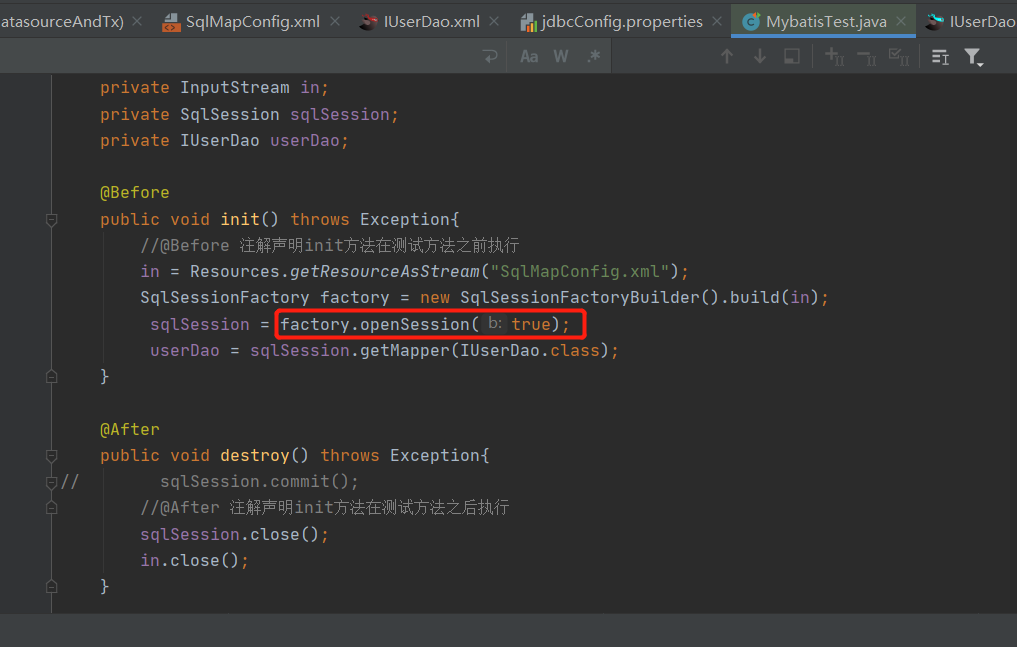Toggle Match Case (Aa) in the find bar
Image resolution: width=1017 pixels, height=647 pixels.
(x=529, y=56)
